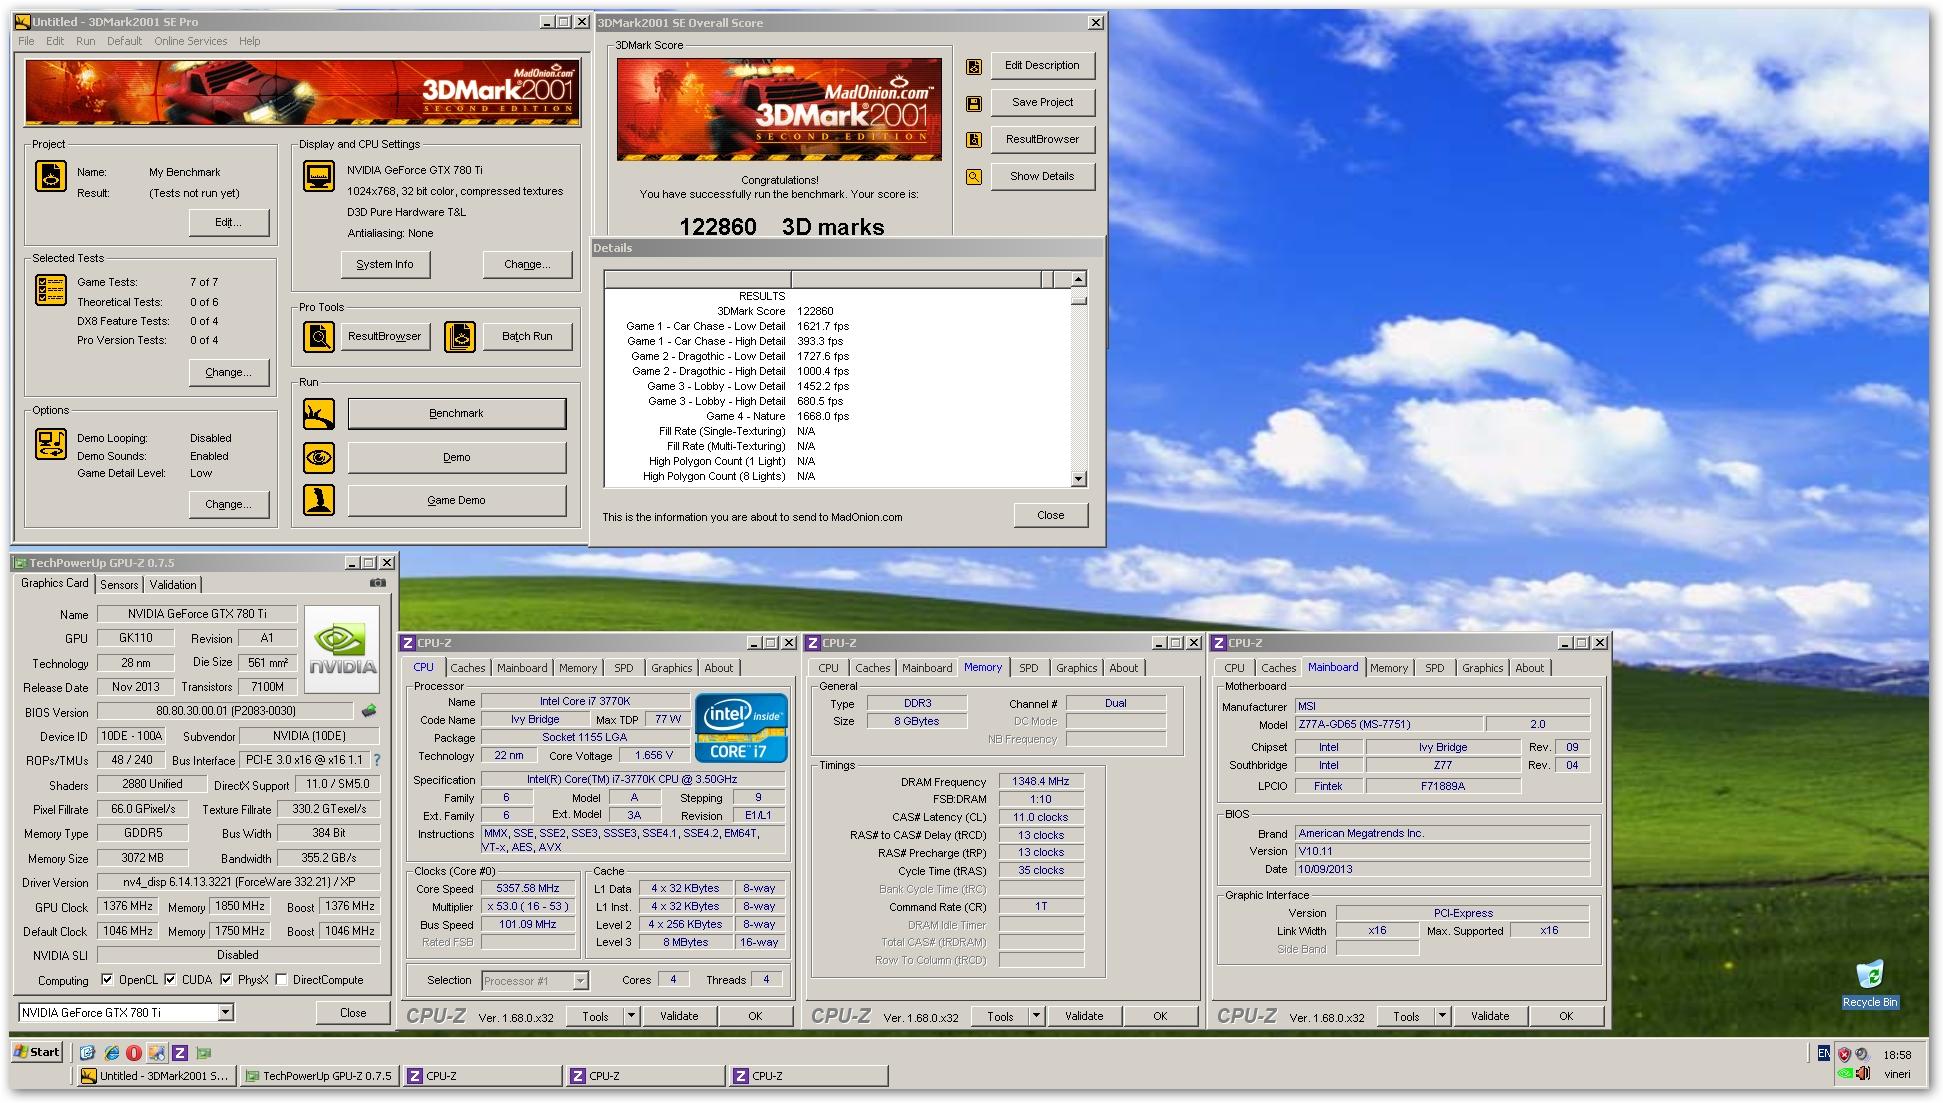Image resolution: width=1943 pixels, height=1103 pixels.
Task: Expand Tools dropdown arrow in Memory CPU-Z window
Action: (1036, 1016)
